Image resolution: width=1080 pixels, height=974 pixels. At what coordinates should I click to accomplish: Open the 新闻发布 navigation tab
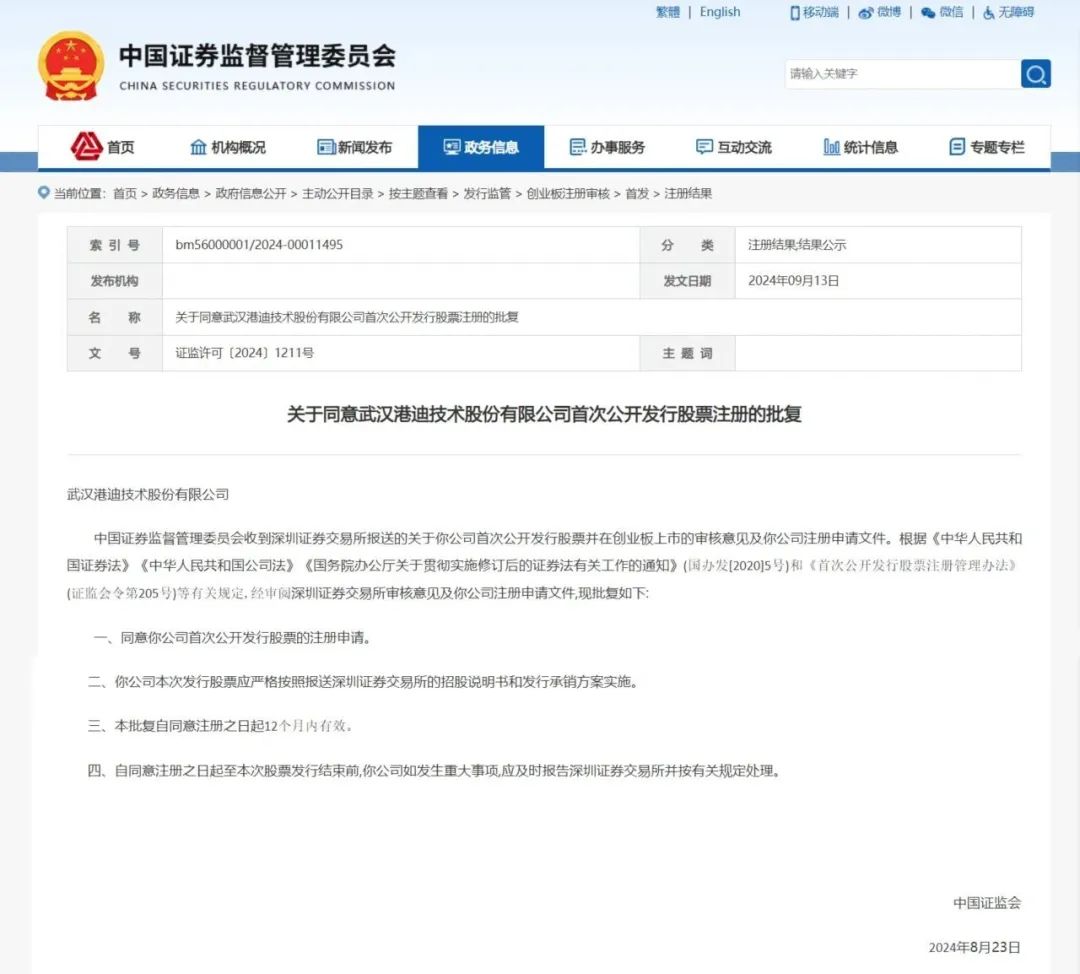pyautogui.click(x=355, y=147)
